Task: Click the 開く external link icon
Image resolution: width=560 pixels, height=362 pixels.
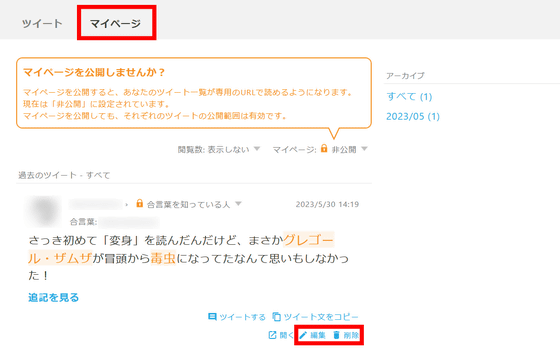Action: (272, 335)
